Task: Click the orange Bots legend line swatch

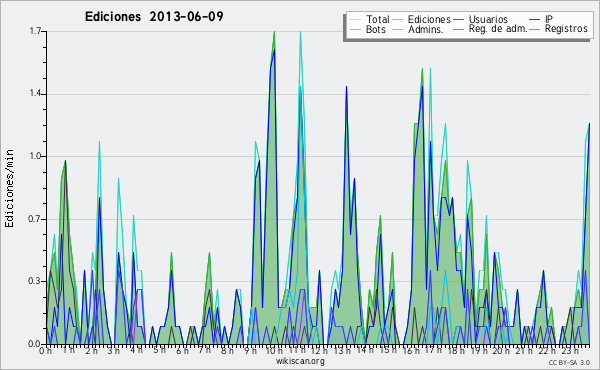Action: click(x=355, y=30)
